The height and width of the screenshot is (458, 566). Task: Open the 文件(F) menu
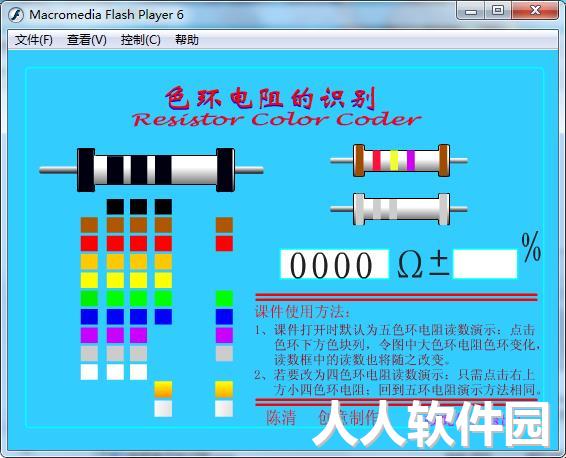point(34,40)
